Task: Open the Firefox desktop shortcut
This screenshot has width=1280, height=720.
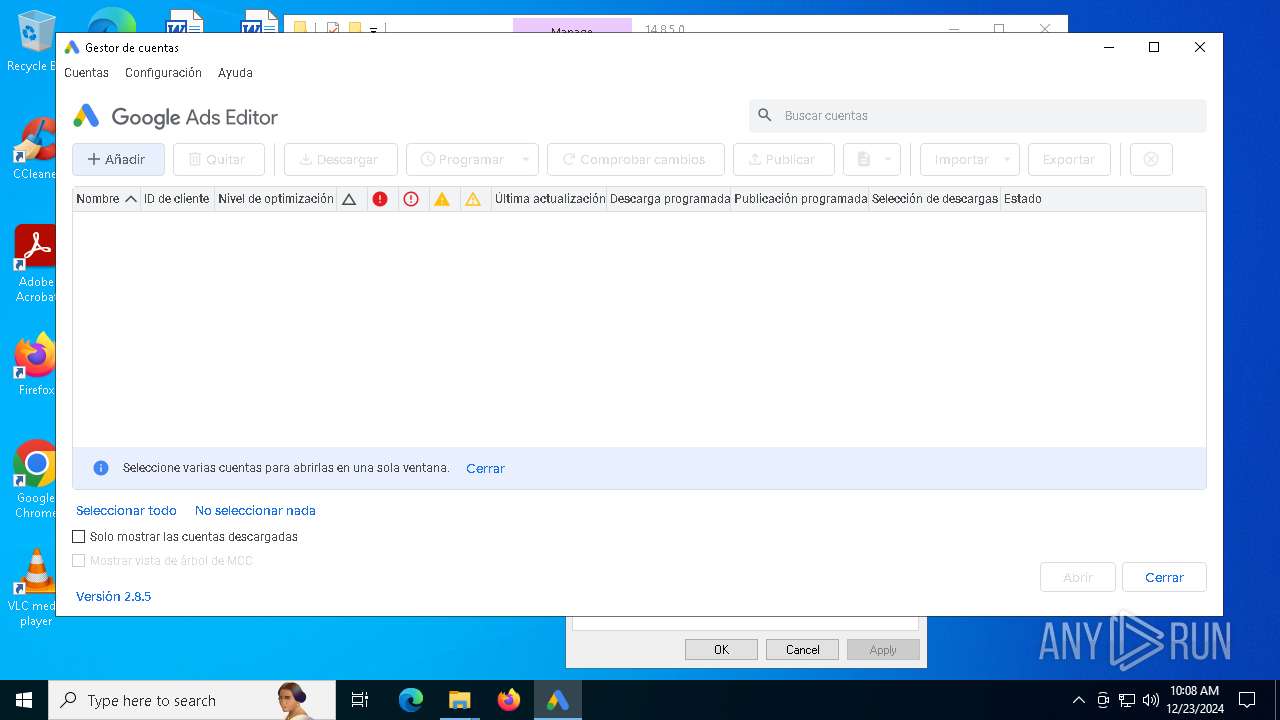Action: coord(36,365)
